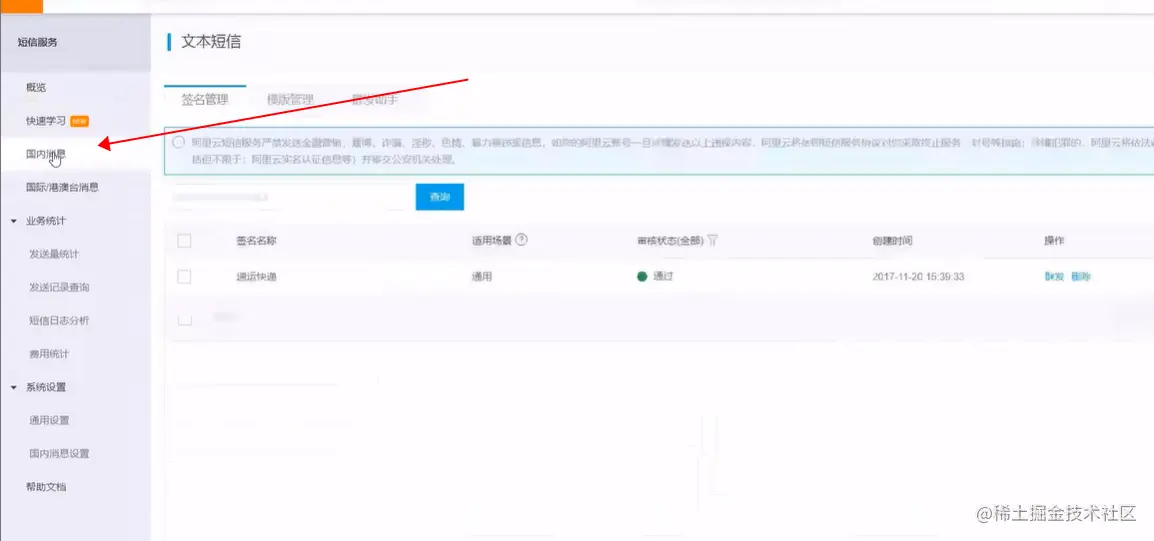
Task: Click the 文本短信 page title
Action: pos(210,42)
